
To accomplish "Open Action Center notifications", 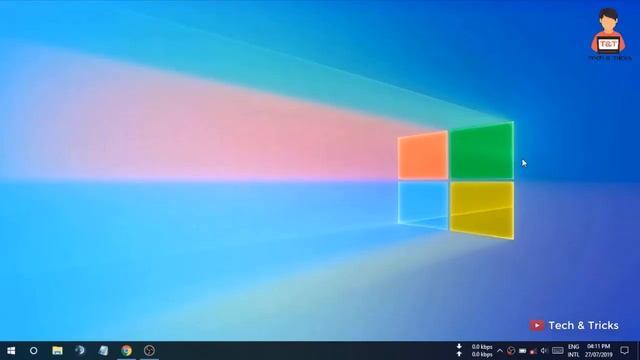I will coord(624,351).
